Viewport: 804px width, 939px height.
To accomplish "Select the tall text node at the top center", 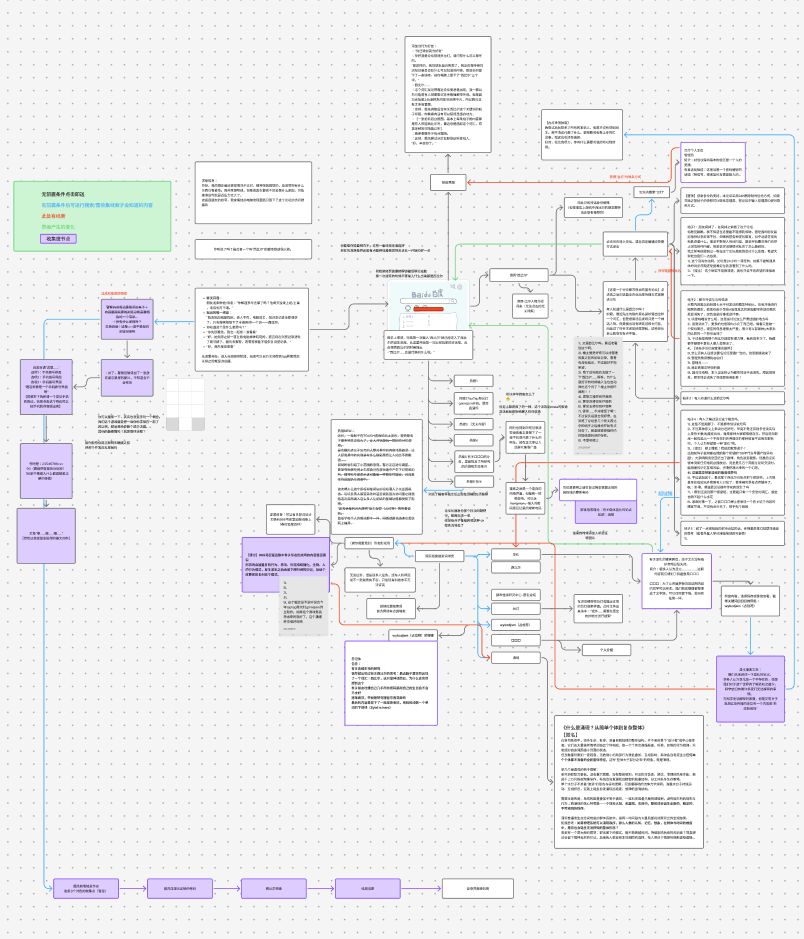I will coord(448,94).
